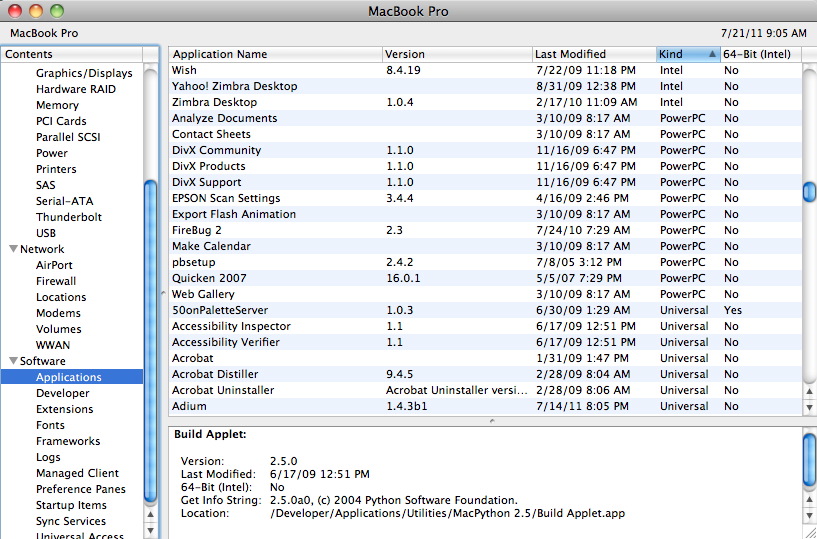Image resolution: width=817 pixels, height=539 pixels.
Task: Select Extensions in the sidebar
Action: pos(65,409)
